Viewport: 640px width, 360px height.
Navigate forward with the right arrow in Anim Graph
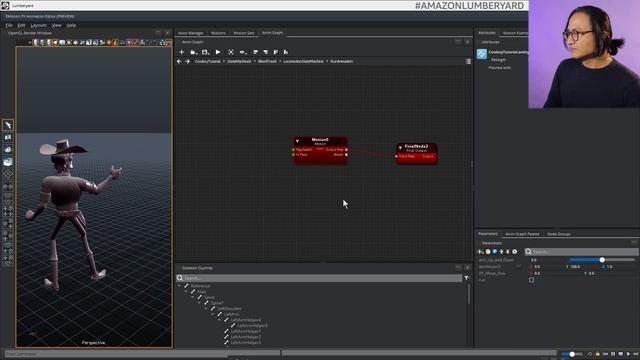click(187, 61)
